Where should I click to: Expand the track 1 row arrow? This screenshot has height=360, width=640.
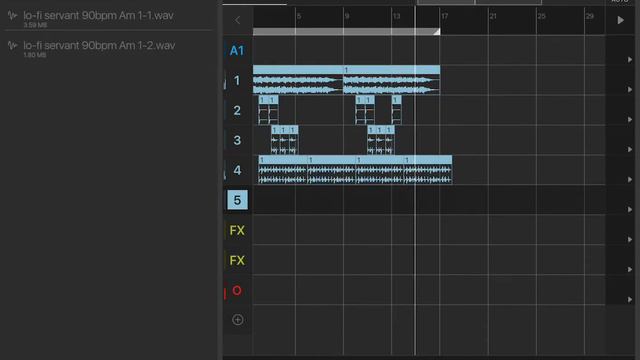tap(630, 89)
